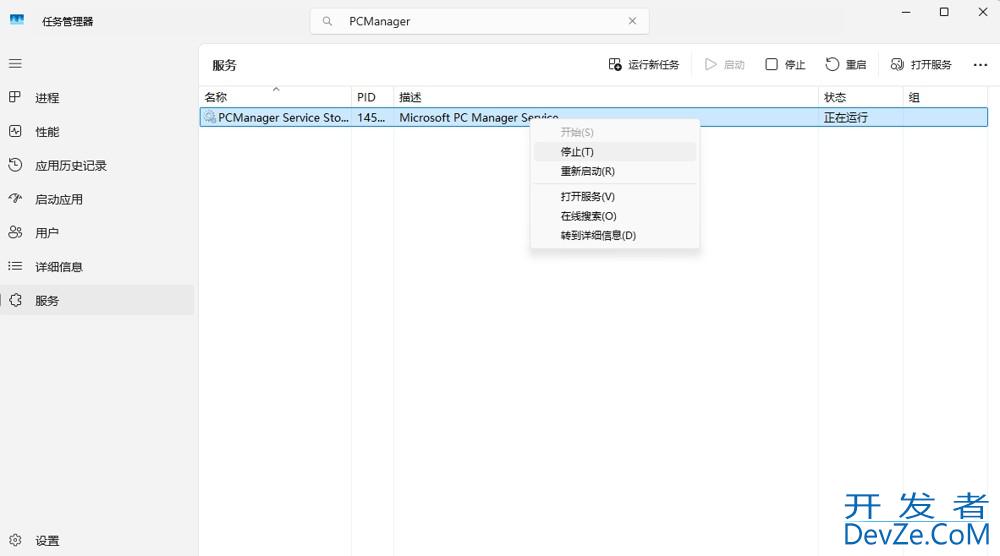1000x556 pixels.
Task: Open the 详细信息 details page
Action: point(97,267)
